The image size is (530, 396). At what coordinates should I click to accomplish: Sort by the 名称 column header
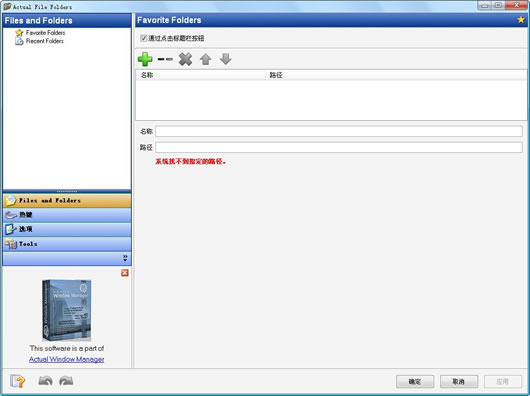tap(200, 75)
